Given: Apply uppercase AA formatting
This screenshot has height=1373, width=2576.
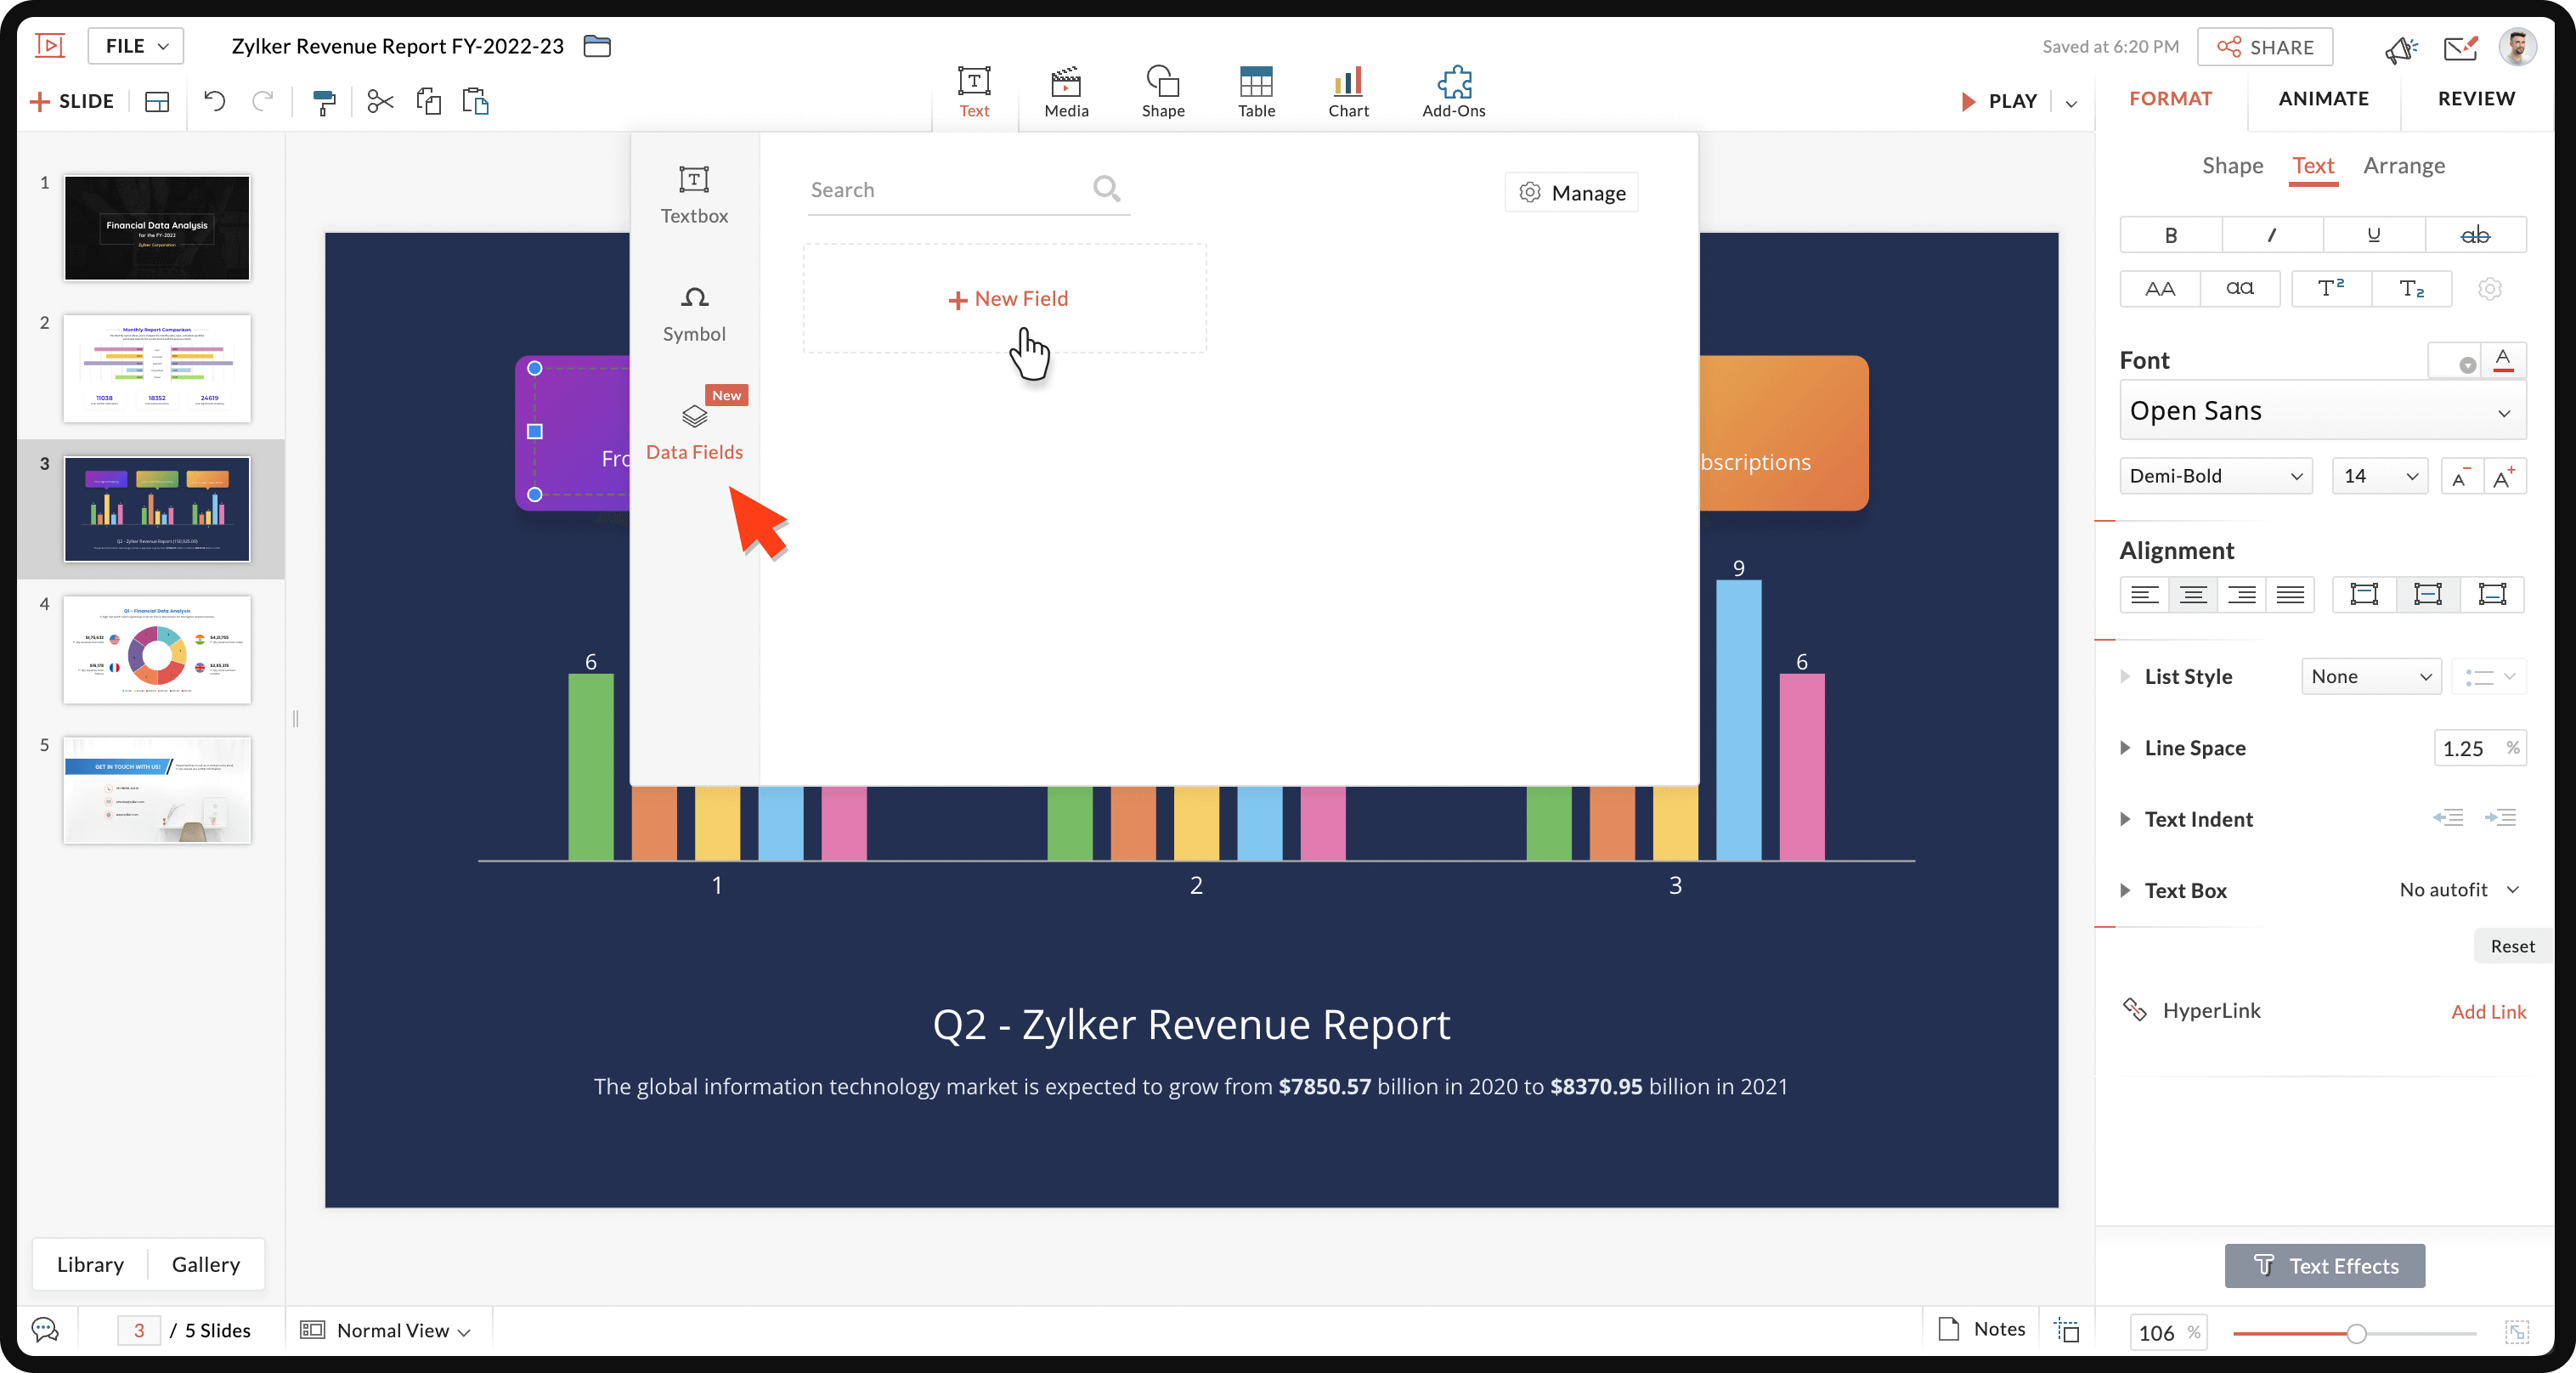Looking at the screenshot, I should (x=2160, y=289).
